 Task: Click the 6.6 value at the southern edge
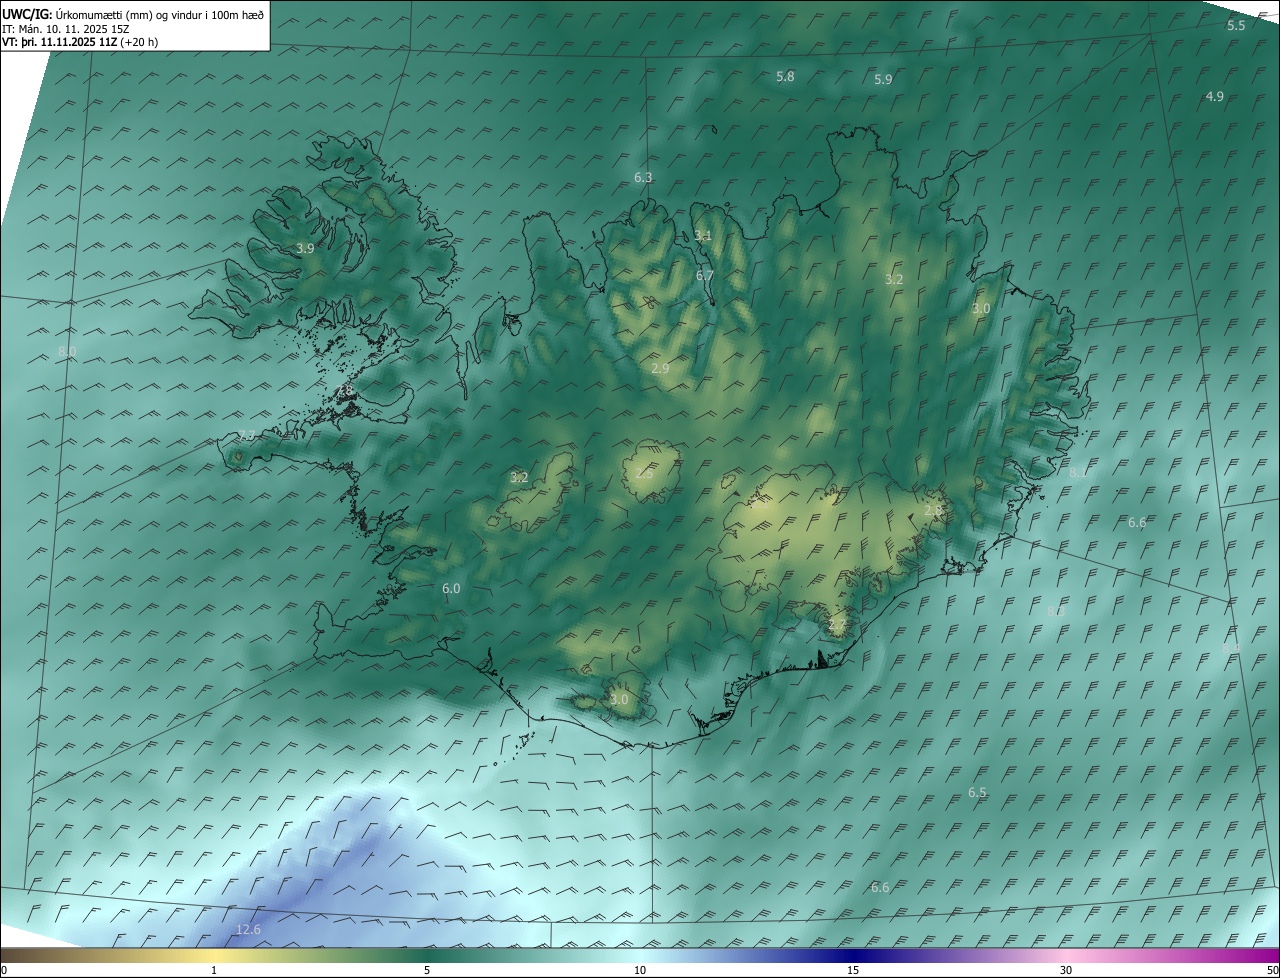point(880,887)
